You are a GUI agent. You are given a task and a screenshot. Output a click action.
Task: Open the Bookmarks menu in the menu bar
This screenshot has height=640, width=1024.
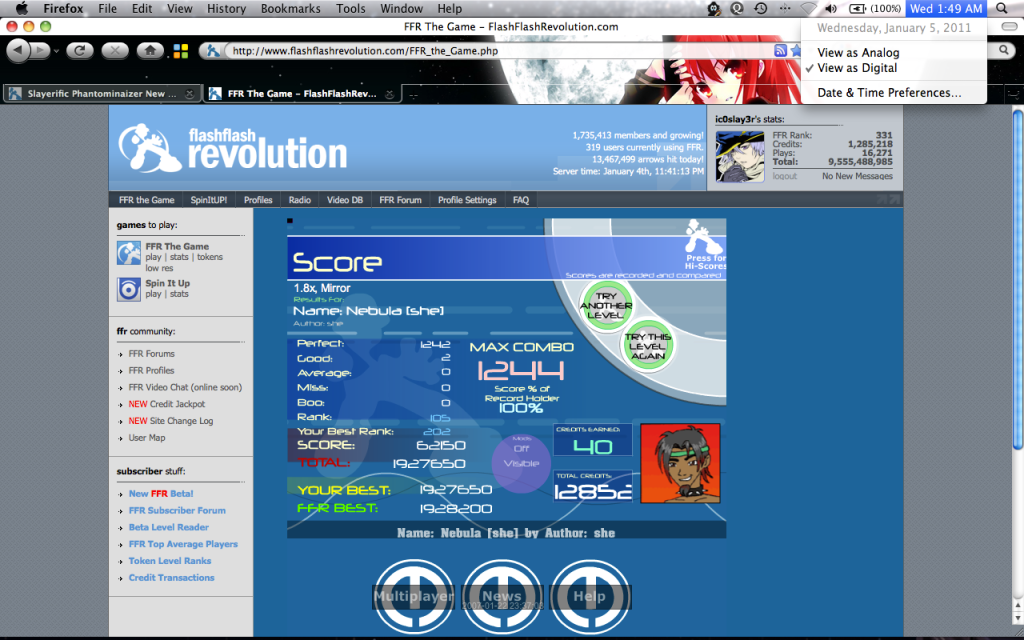[290, 9]
